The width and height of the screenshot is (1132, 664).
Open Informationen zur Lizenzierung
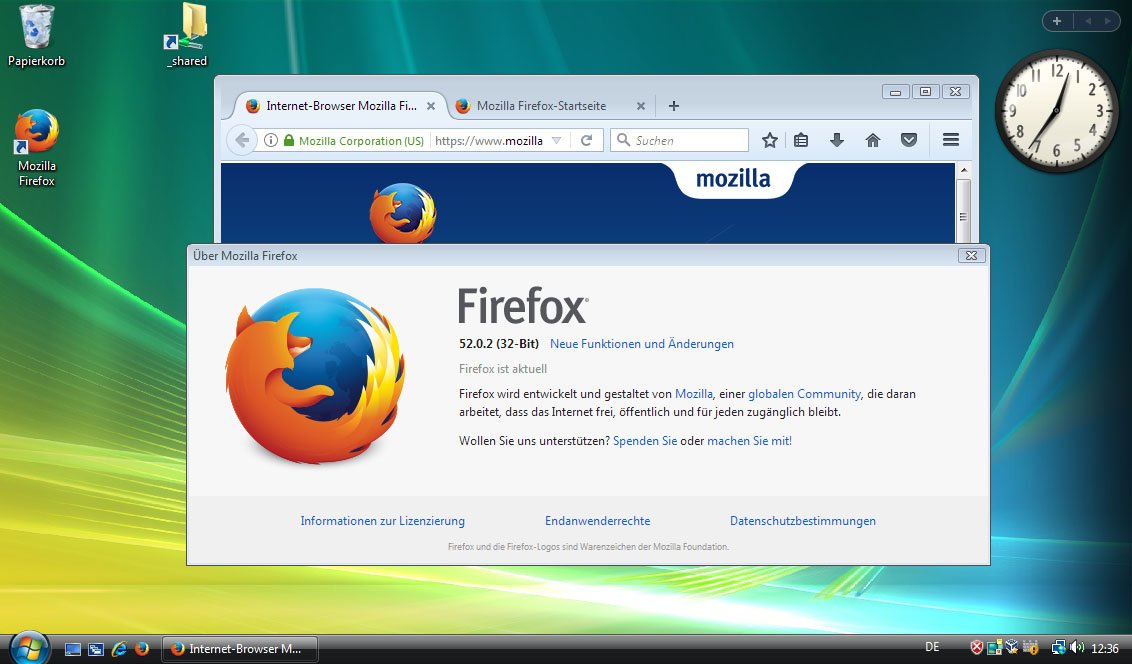[x=383, y=521]
